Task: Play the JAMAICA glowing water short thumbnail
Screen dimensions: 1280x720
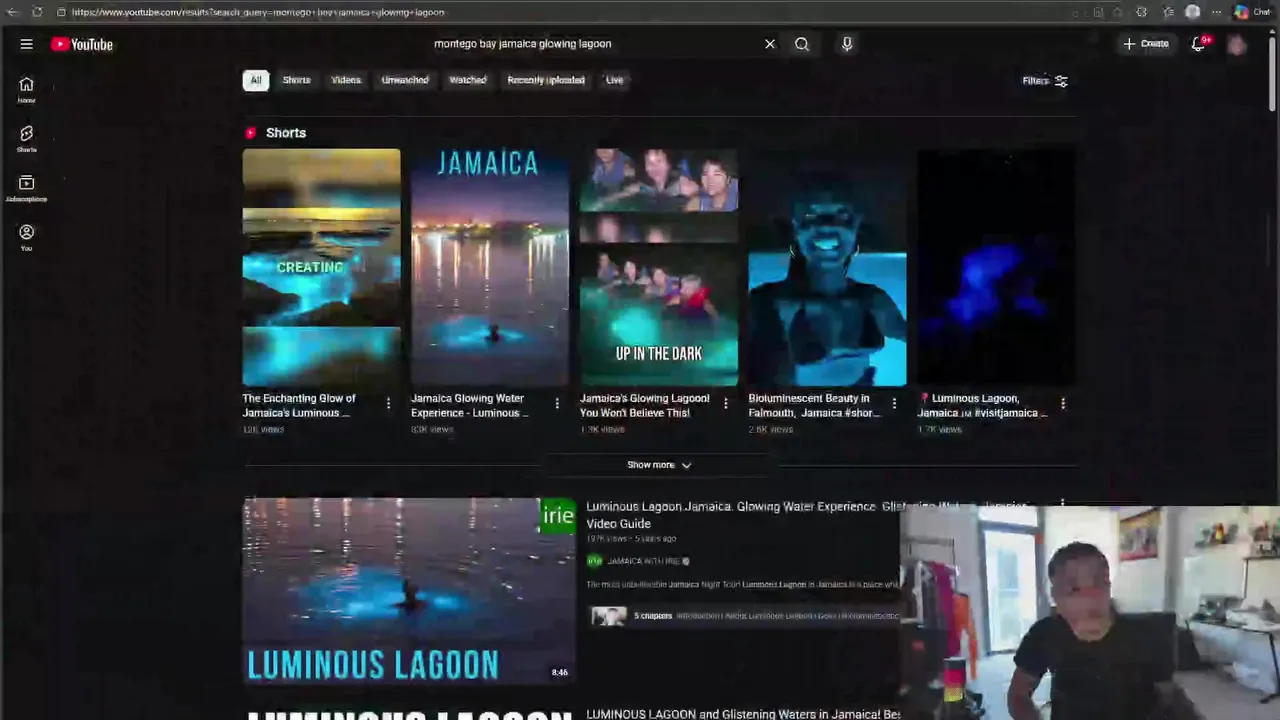Action: [490, 268]
